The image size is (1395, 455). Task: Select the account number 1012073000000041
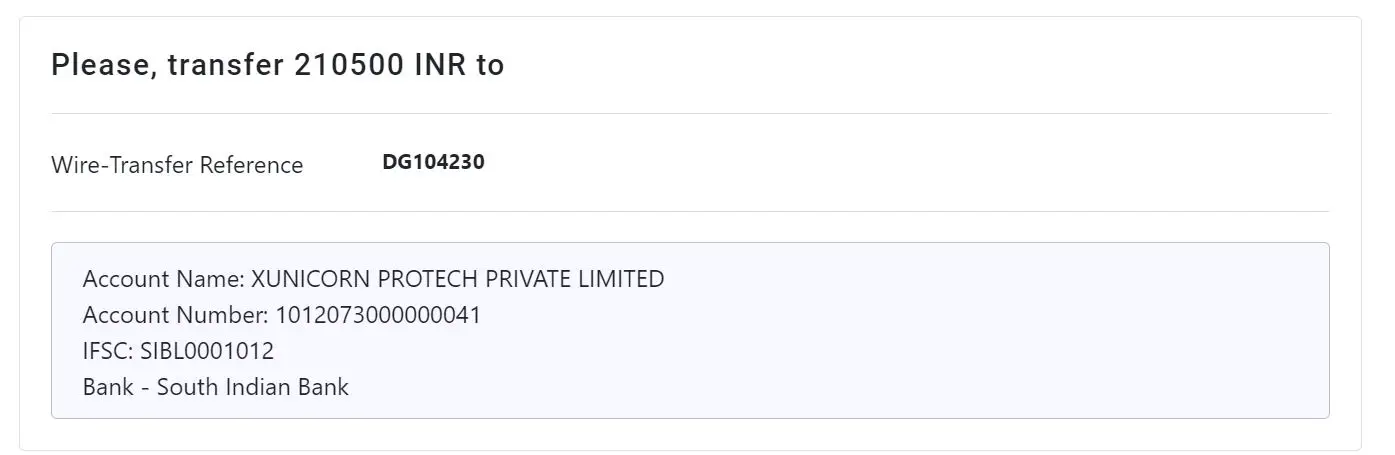click(x=378, y=315)
